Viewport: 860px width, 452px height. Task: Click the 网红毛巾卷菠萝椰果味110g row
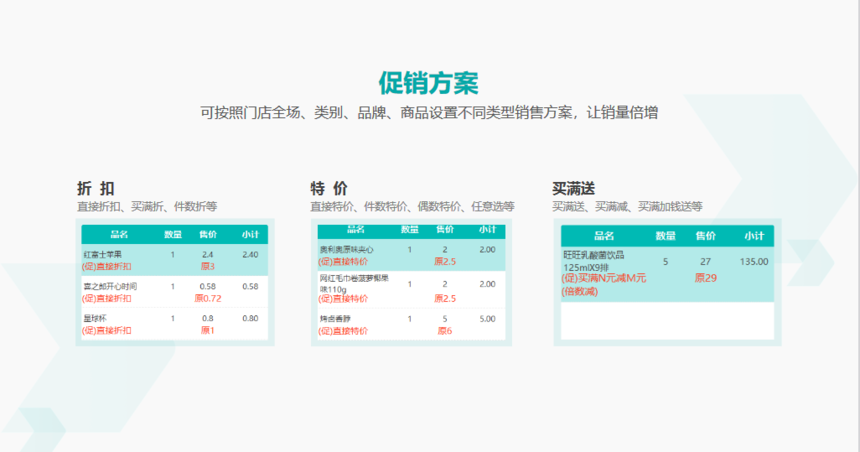click(411, 289)
